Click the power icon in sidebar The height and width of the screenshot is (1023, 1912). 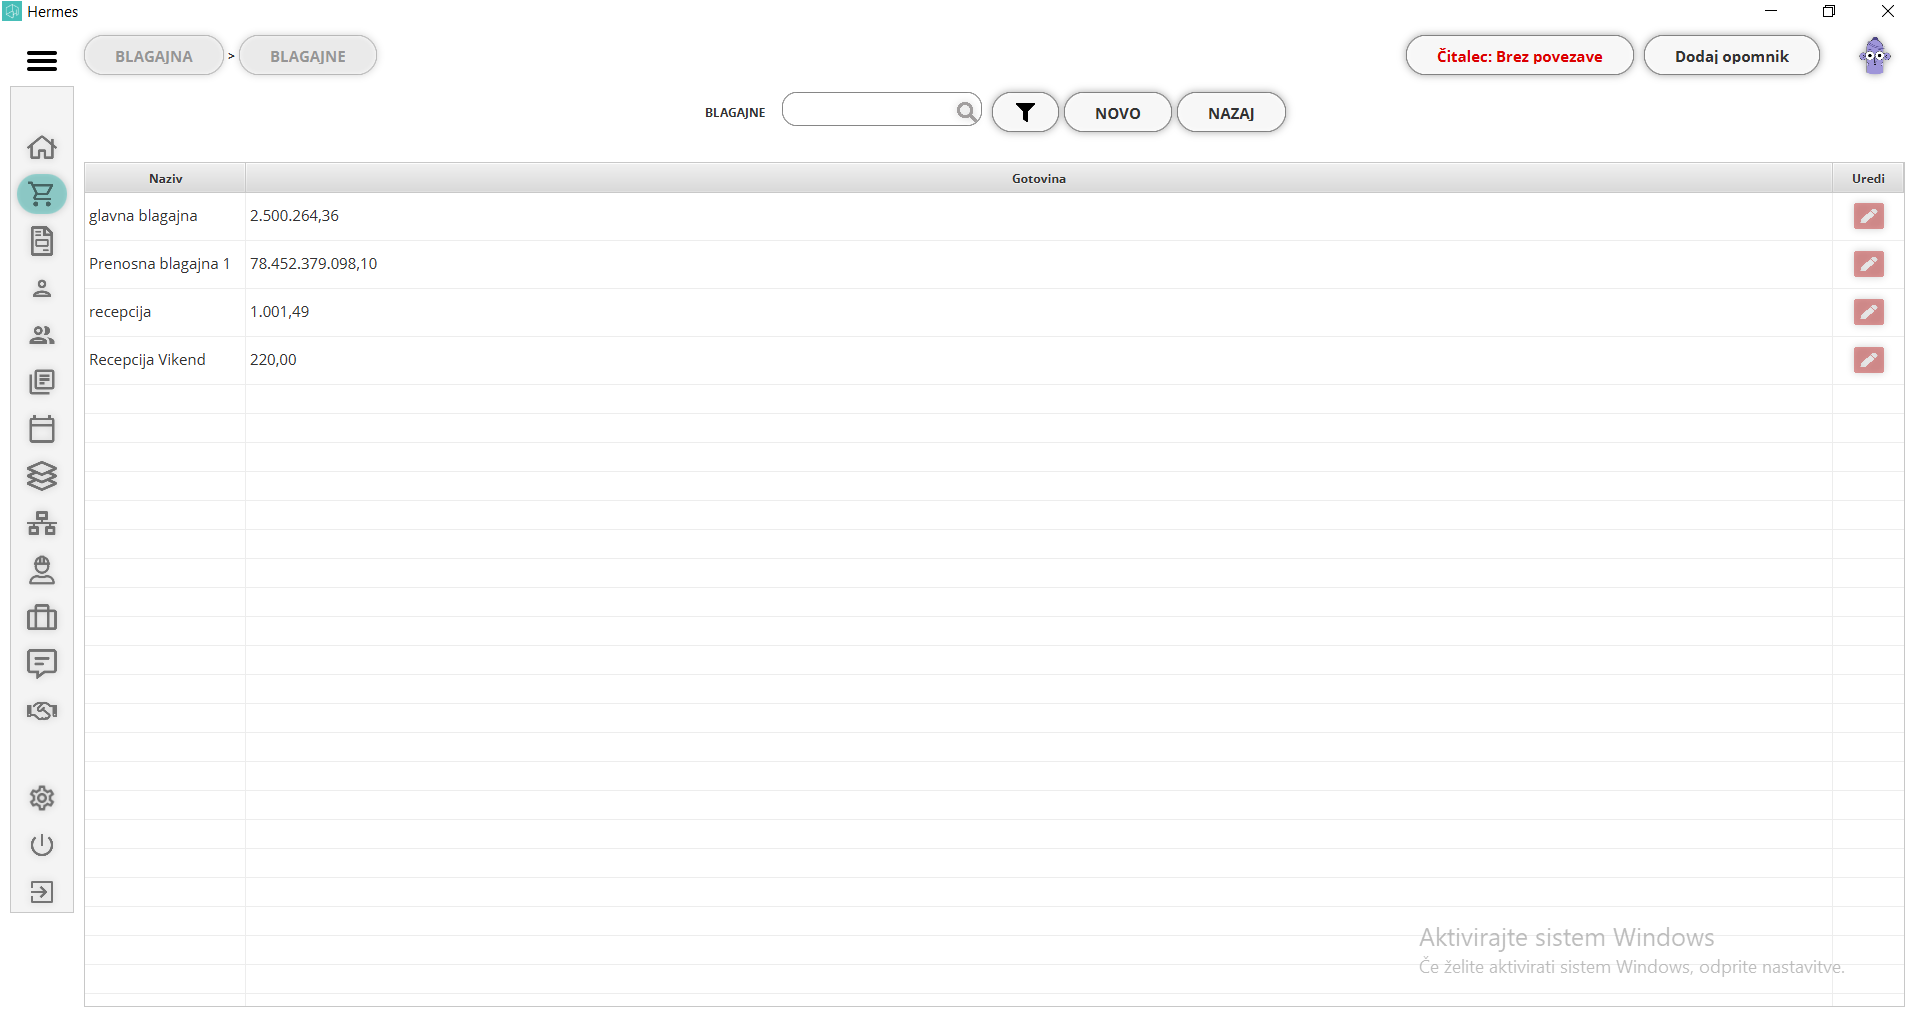42,845
